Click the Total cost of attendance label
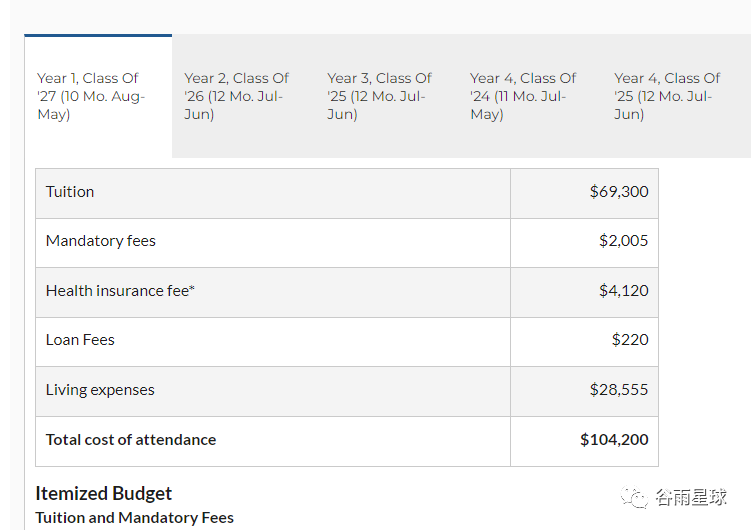The height and width of the screenshot is (530, 751). pyautogui.click(x=131, y=440)
